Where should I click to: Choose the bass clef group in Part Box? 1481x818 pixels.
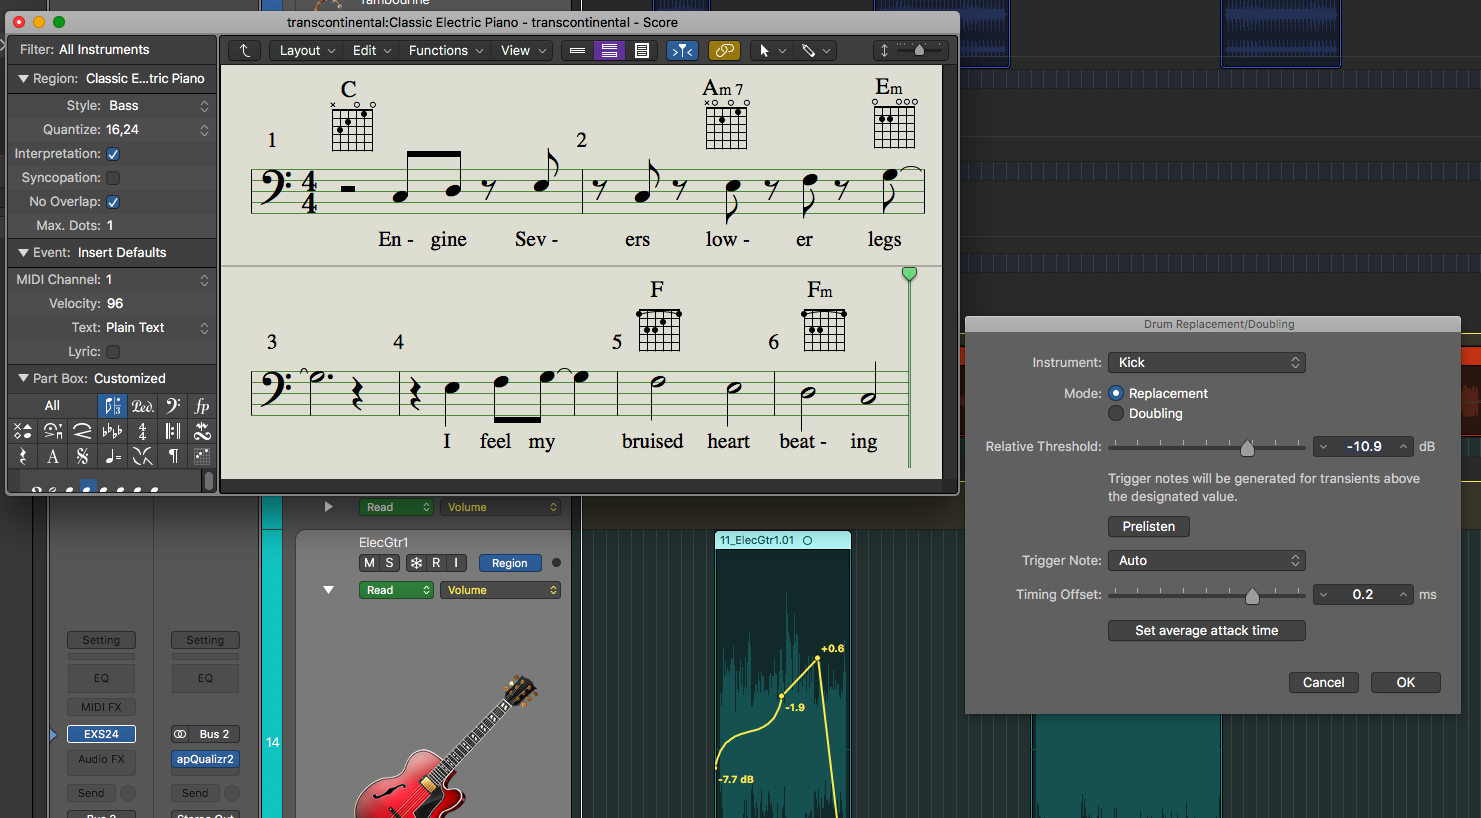[173, 406]
